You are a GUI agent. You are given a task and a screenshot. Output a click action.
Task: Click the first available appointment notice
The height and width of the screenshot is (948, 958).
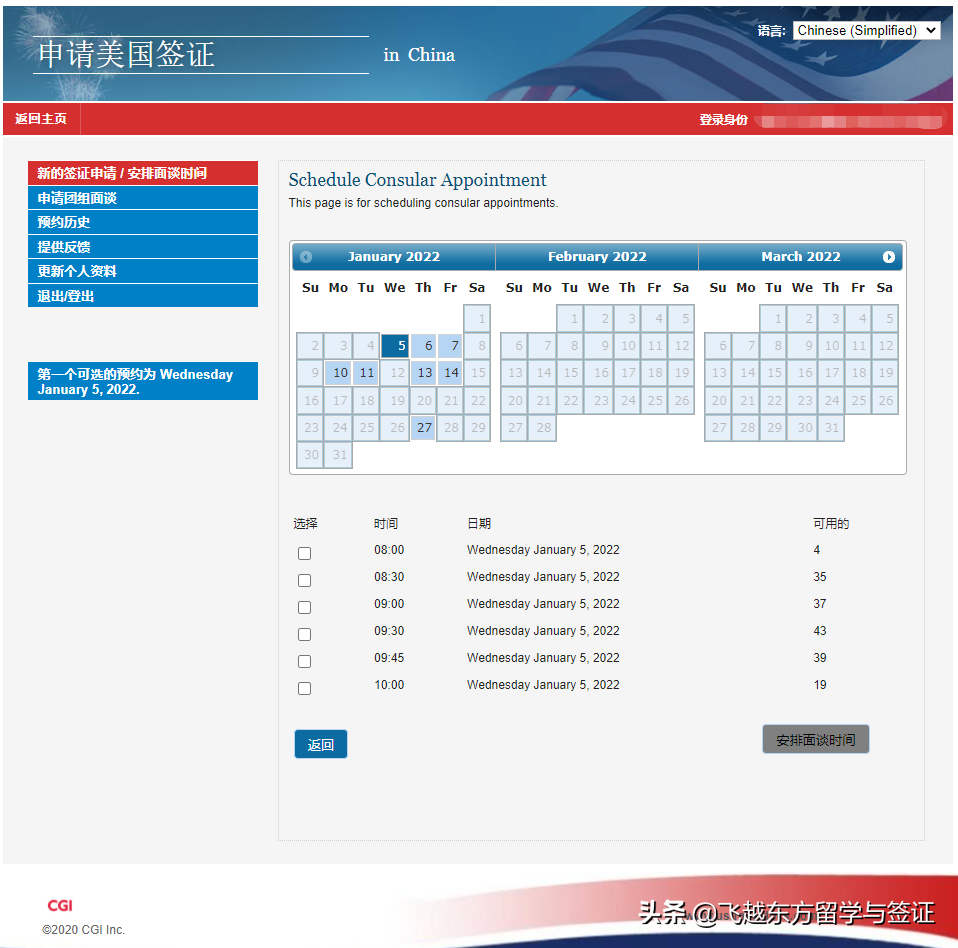(x=143, y=381)
